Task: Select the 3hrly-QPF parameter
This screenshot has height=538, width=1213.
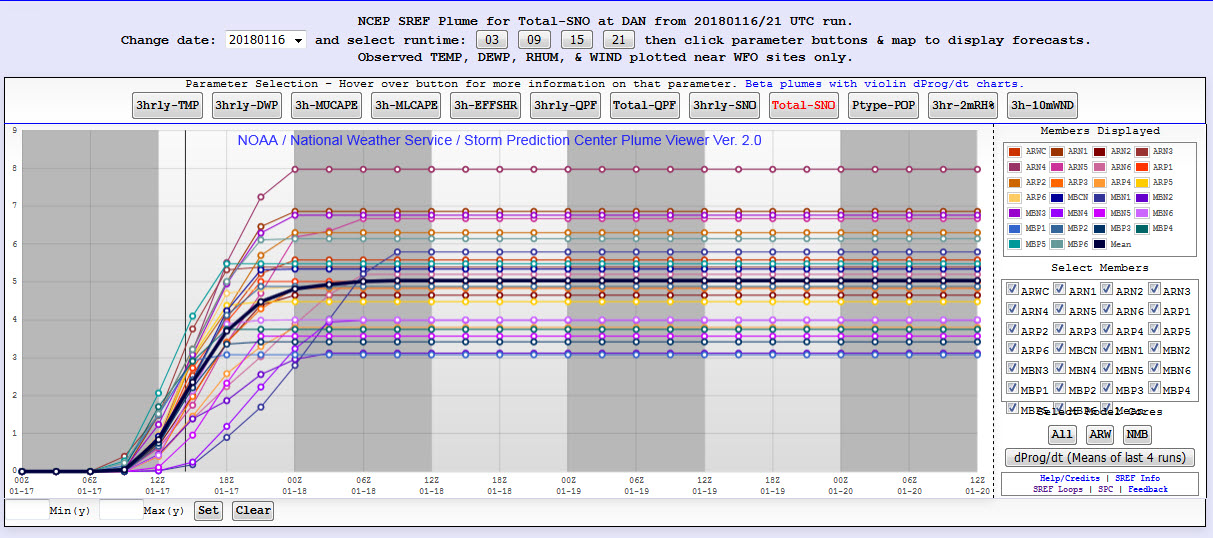Action: pos(565,105)
